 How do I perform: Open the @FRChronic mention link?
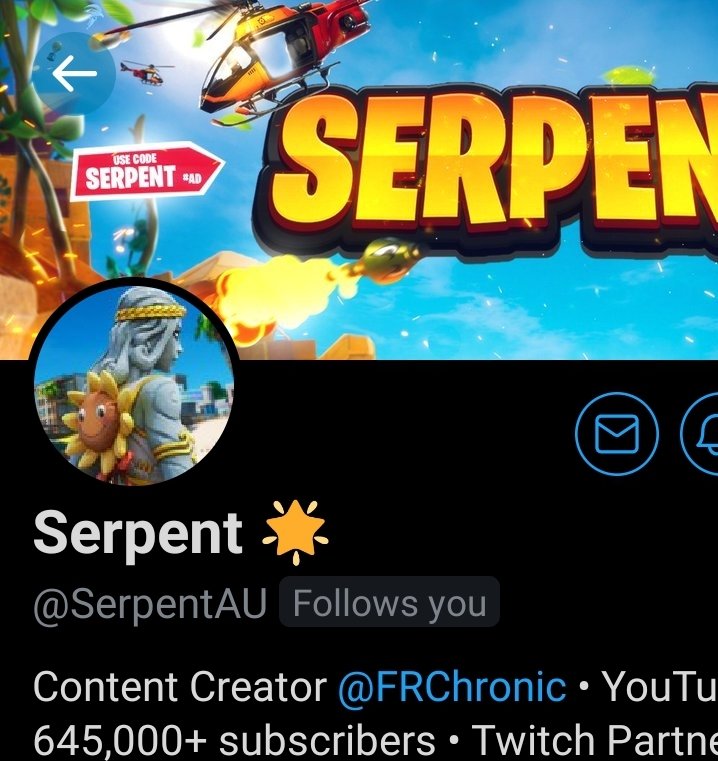(452, 686)
